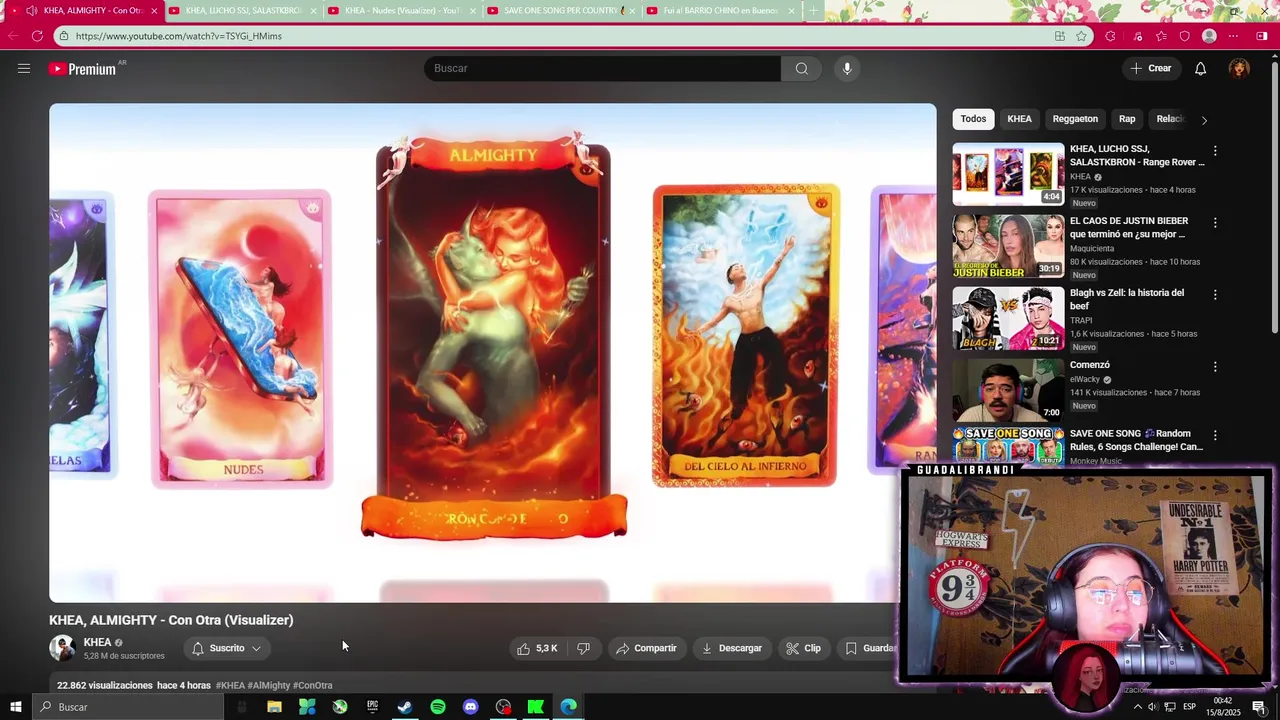This screenshot has width=1280, height=720.
Task: Open more options for SAVE ONE SONG video
Action: pyautogui.click(x=1215, y=436)
